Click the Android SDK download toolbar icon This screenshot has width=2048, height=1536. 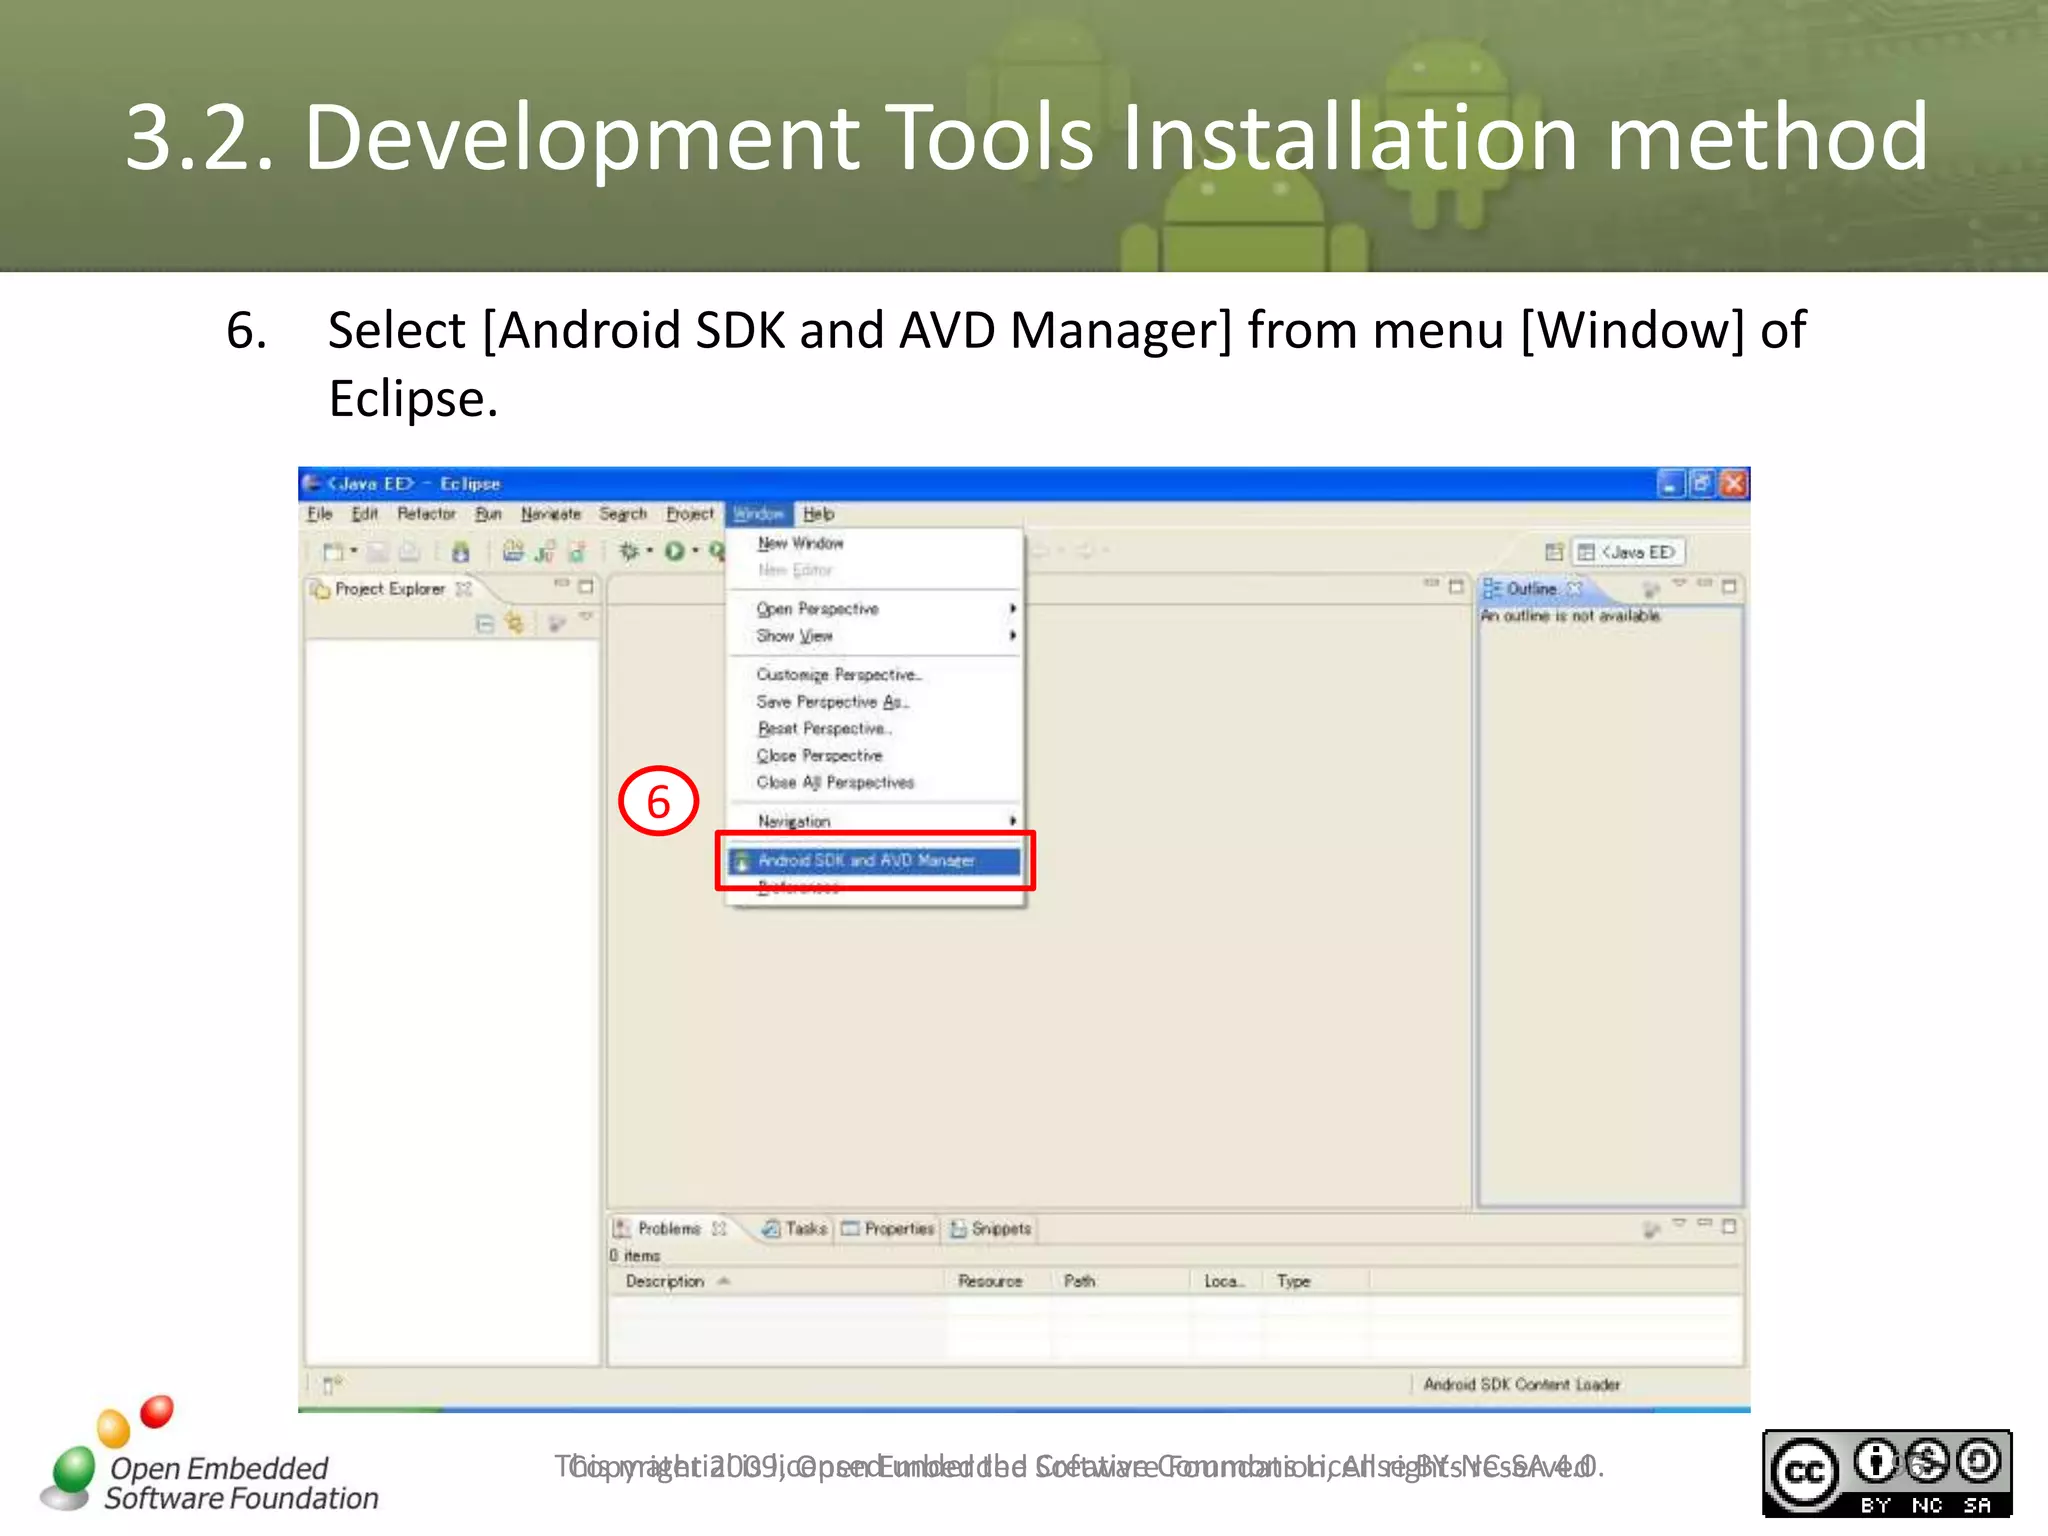pyautogui.click(x=460, y=551)
